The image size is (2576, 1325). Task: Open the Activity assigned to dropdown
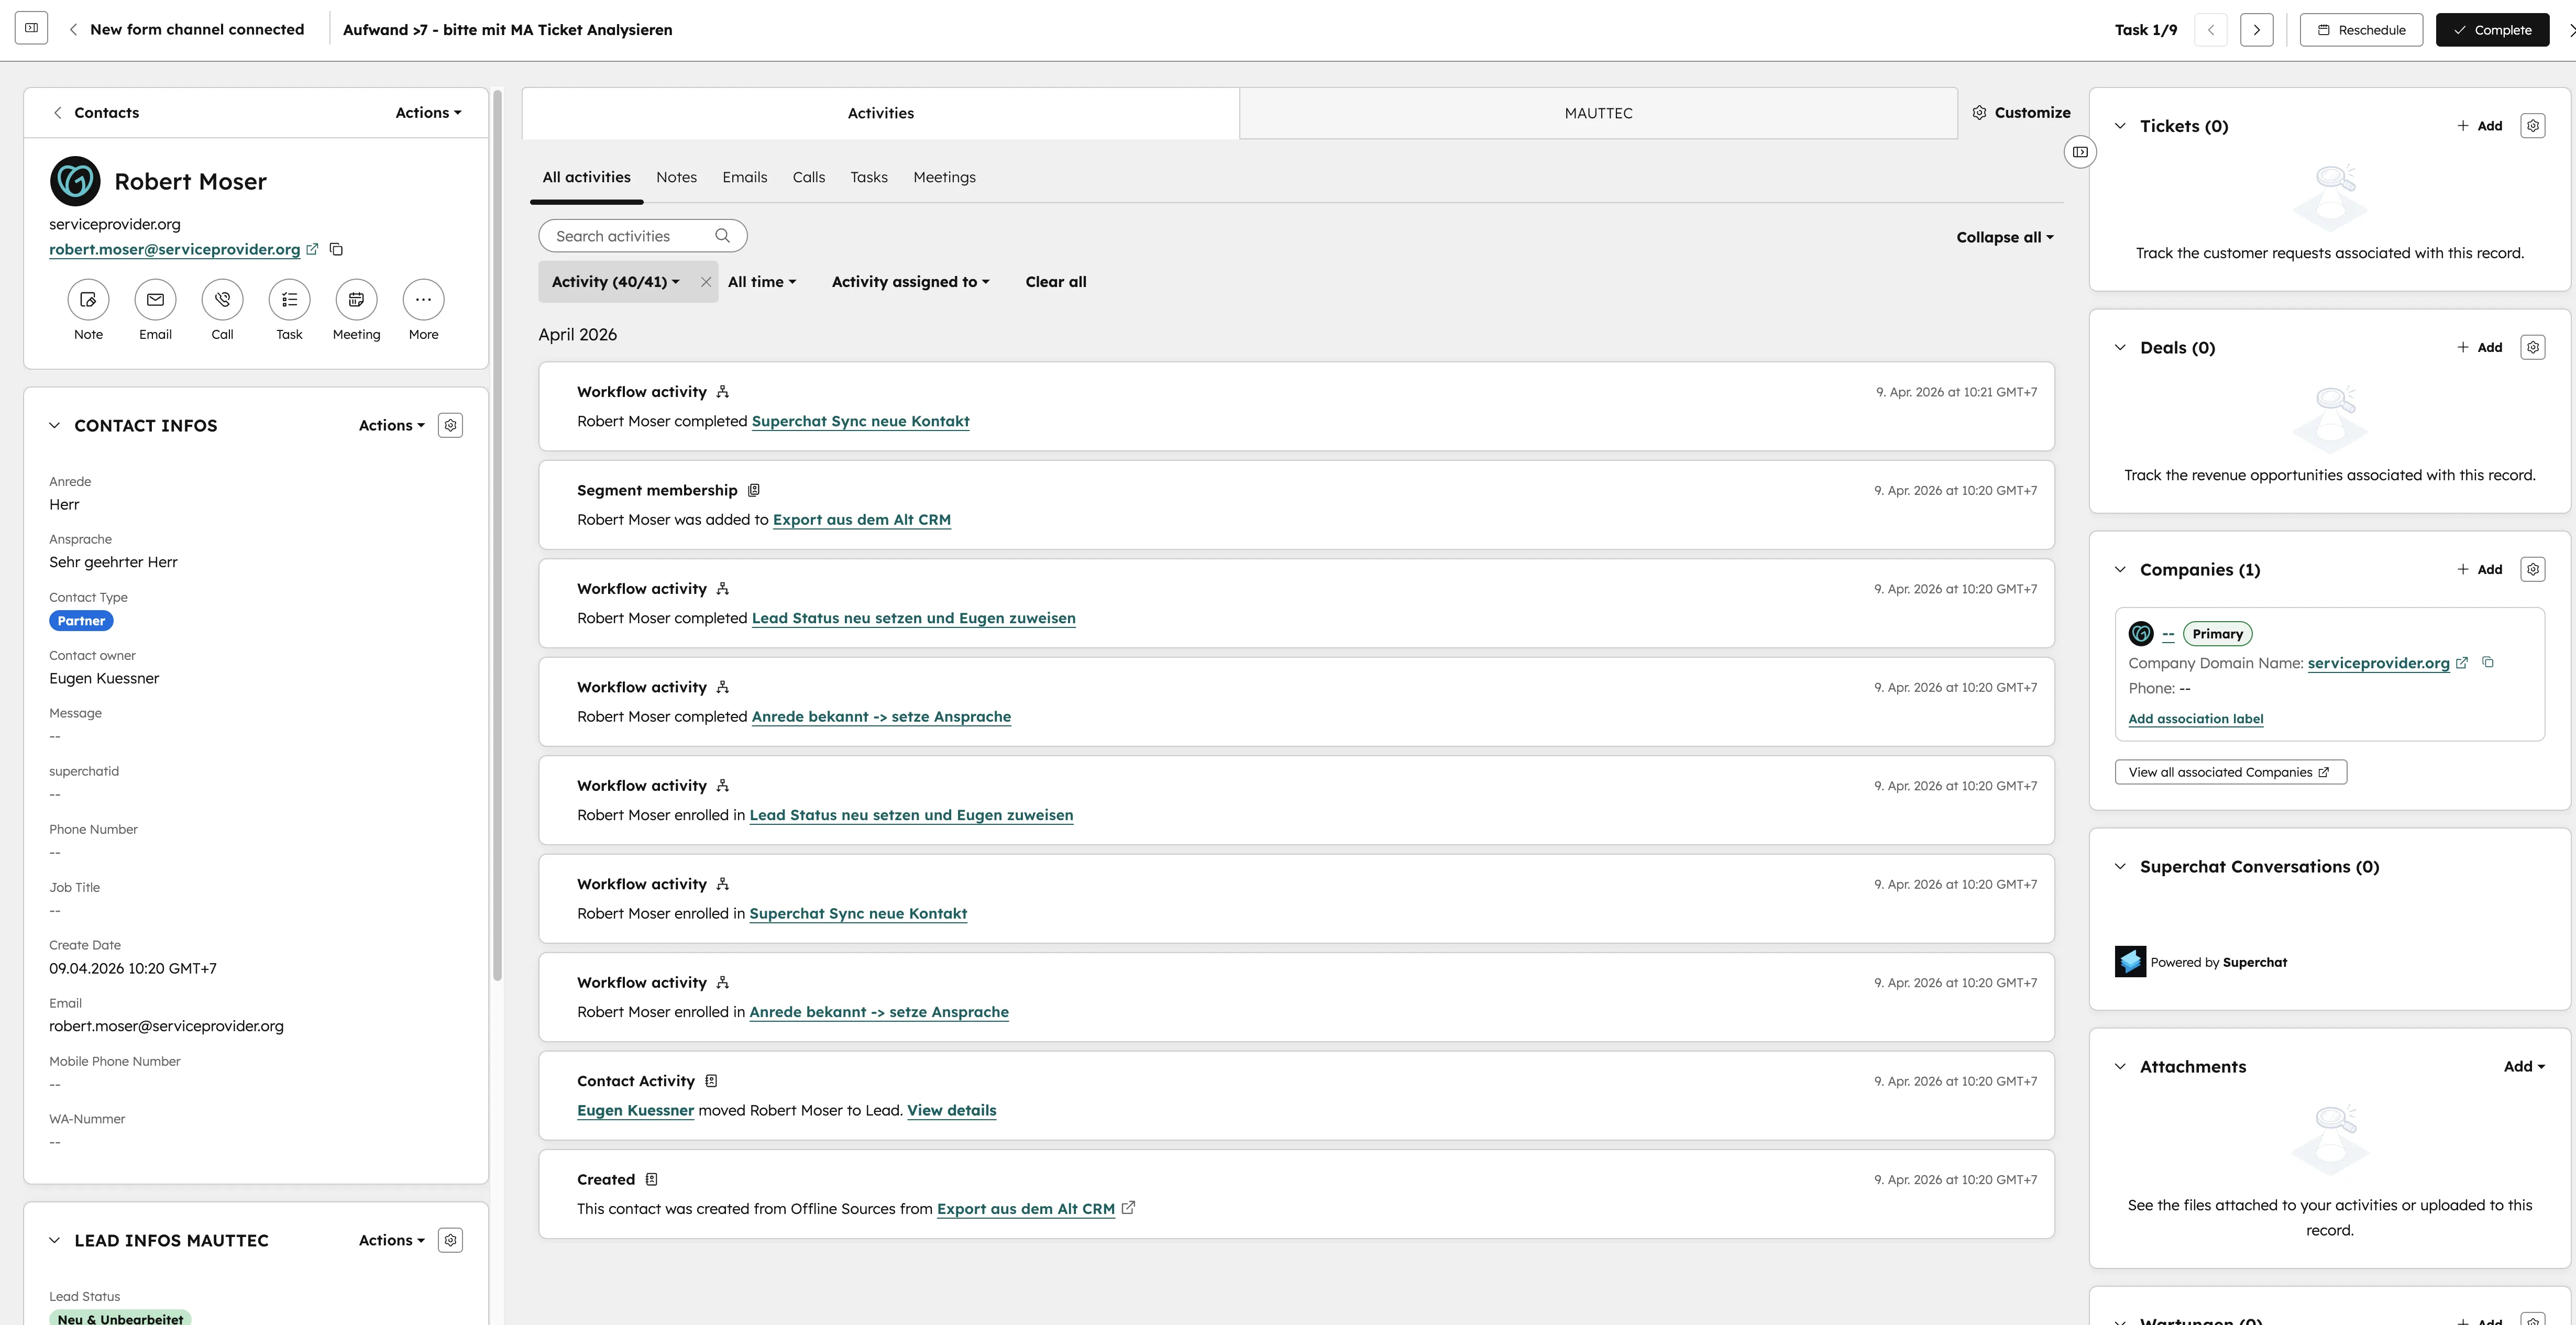(910, 281)
